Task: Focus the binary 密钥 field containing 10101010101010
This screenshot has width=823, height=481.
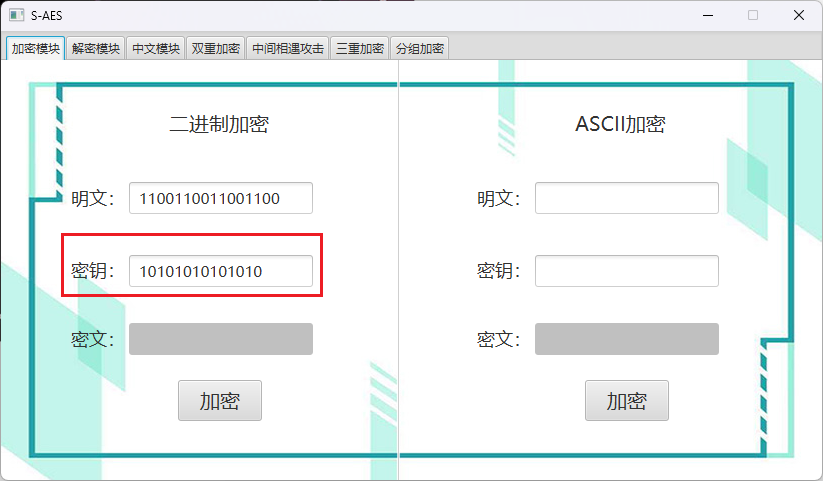Action: pos(220,270)
